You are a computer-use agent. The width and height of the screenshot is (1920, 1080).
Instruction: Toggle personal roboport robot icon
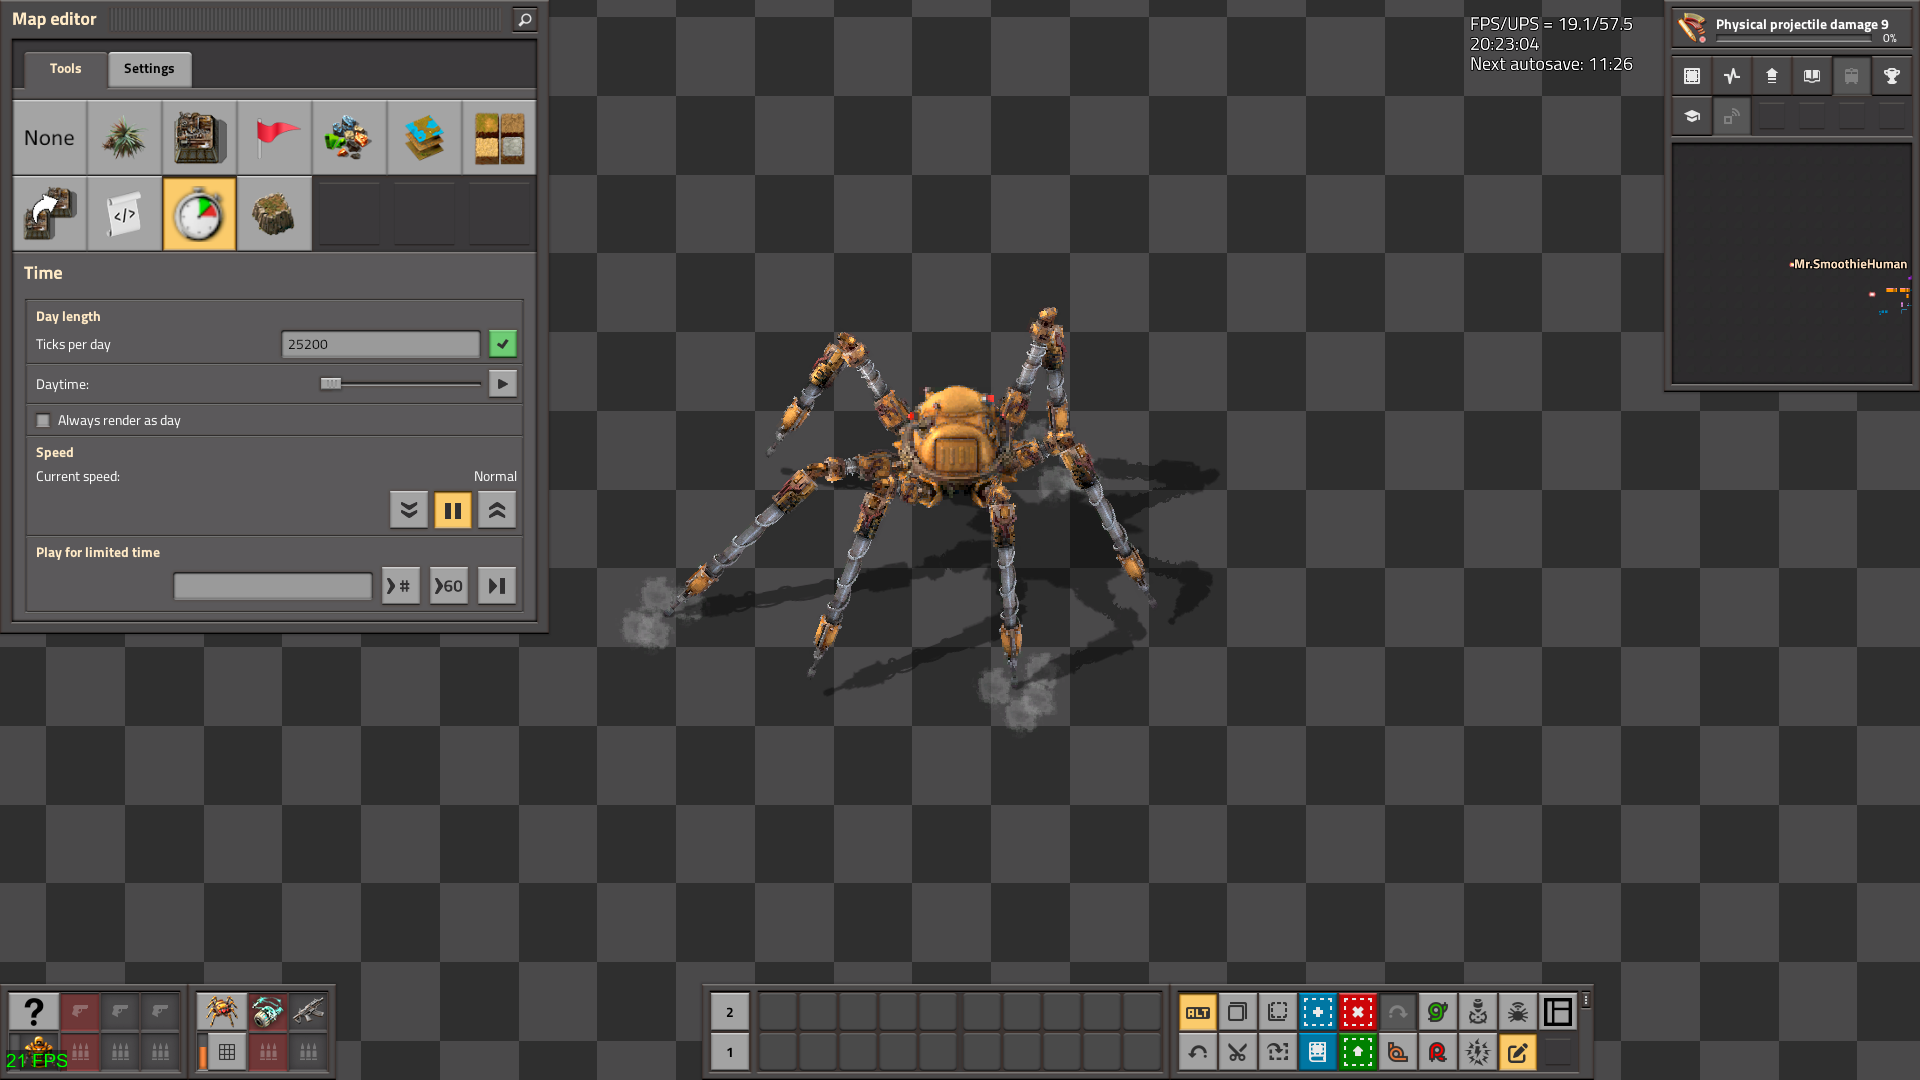point(1478,1012)
